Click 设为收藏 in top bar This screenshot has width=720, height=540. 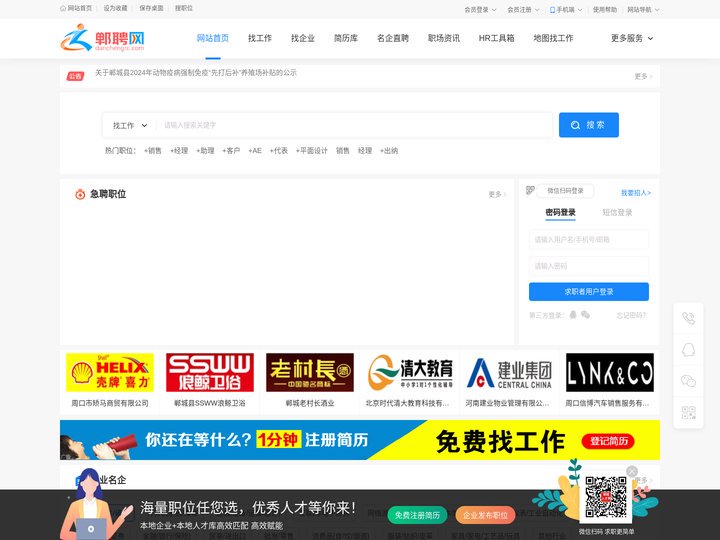(x=115, y=8)
